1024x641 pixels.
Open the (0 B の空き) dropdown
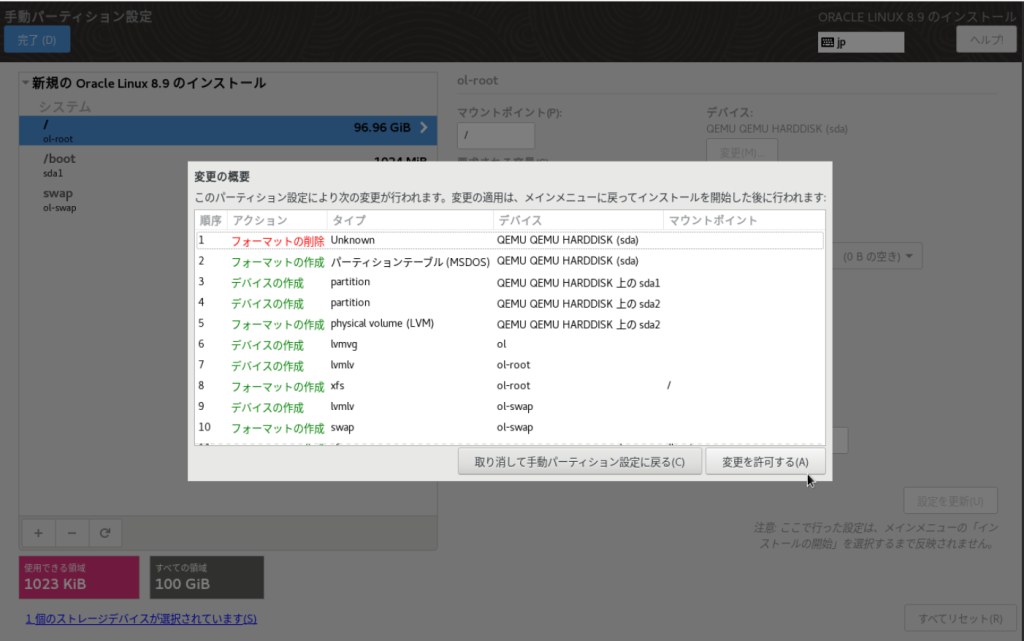pos(877,255)
